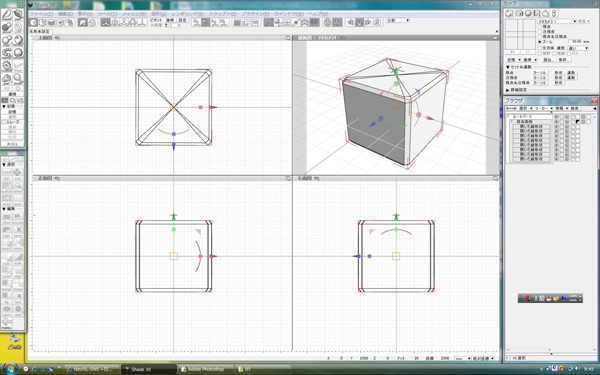This screenshot has width=600, height=375.
Task: Switch to Adobe Photoshop in taskbar
Action: tap(205, 369)
